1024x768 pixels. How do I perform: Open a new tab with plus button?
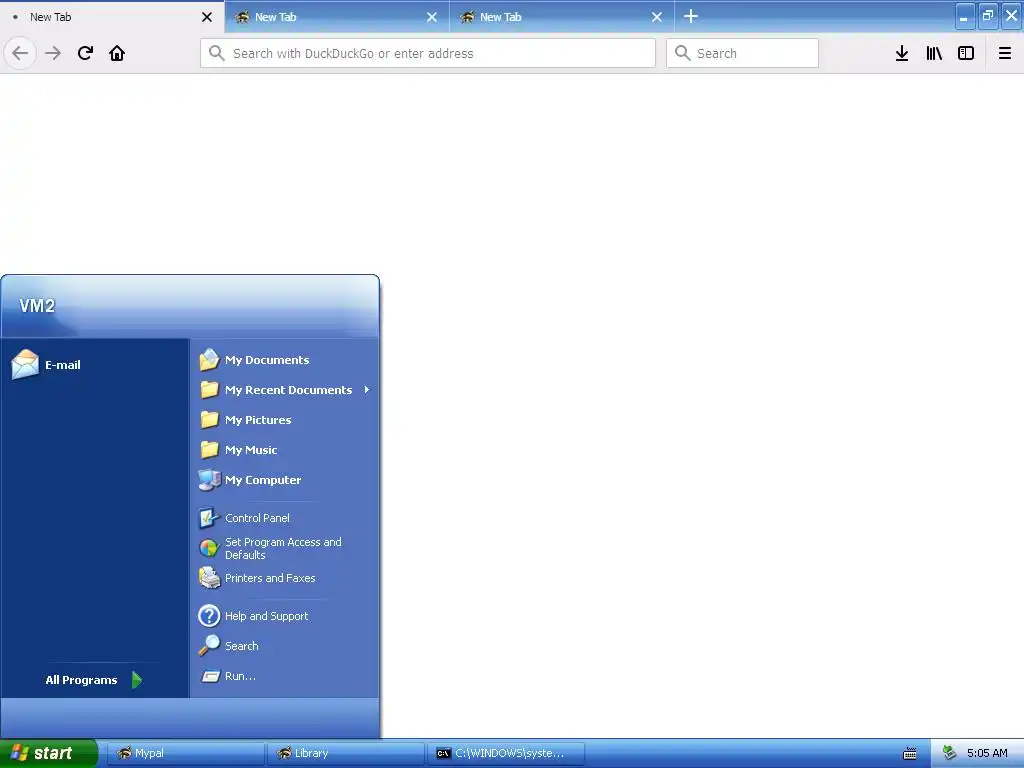[690, 16]
